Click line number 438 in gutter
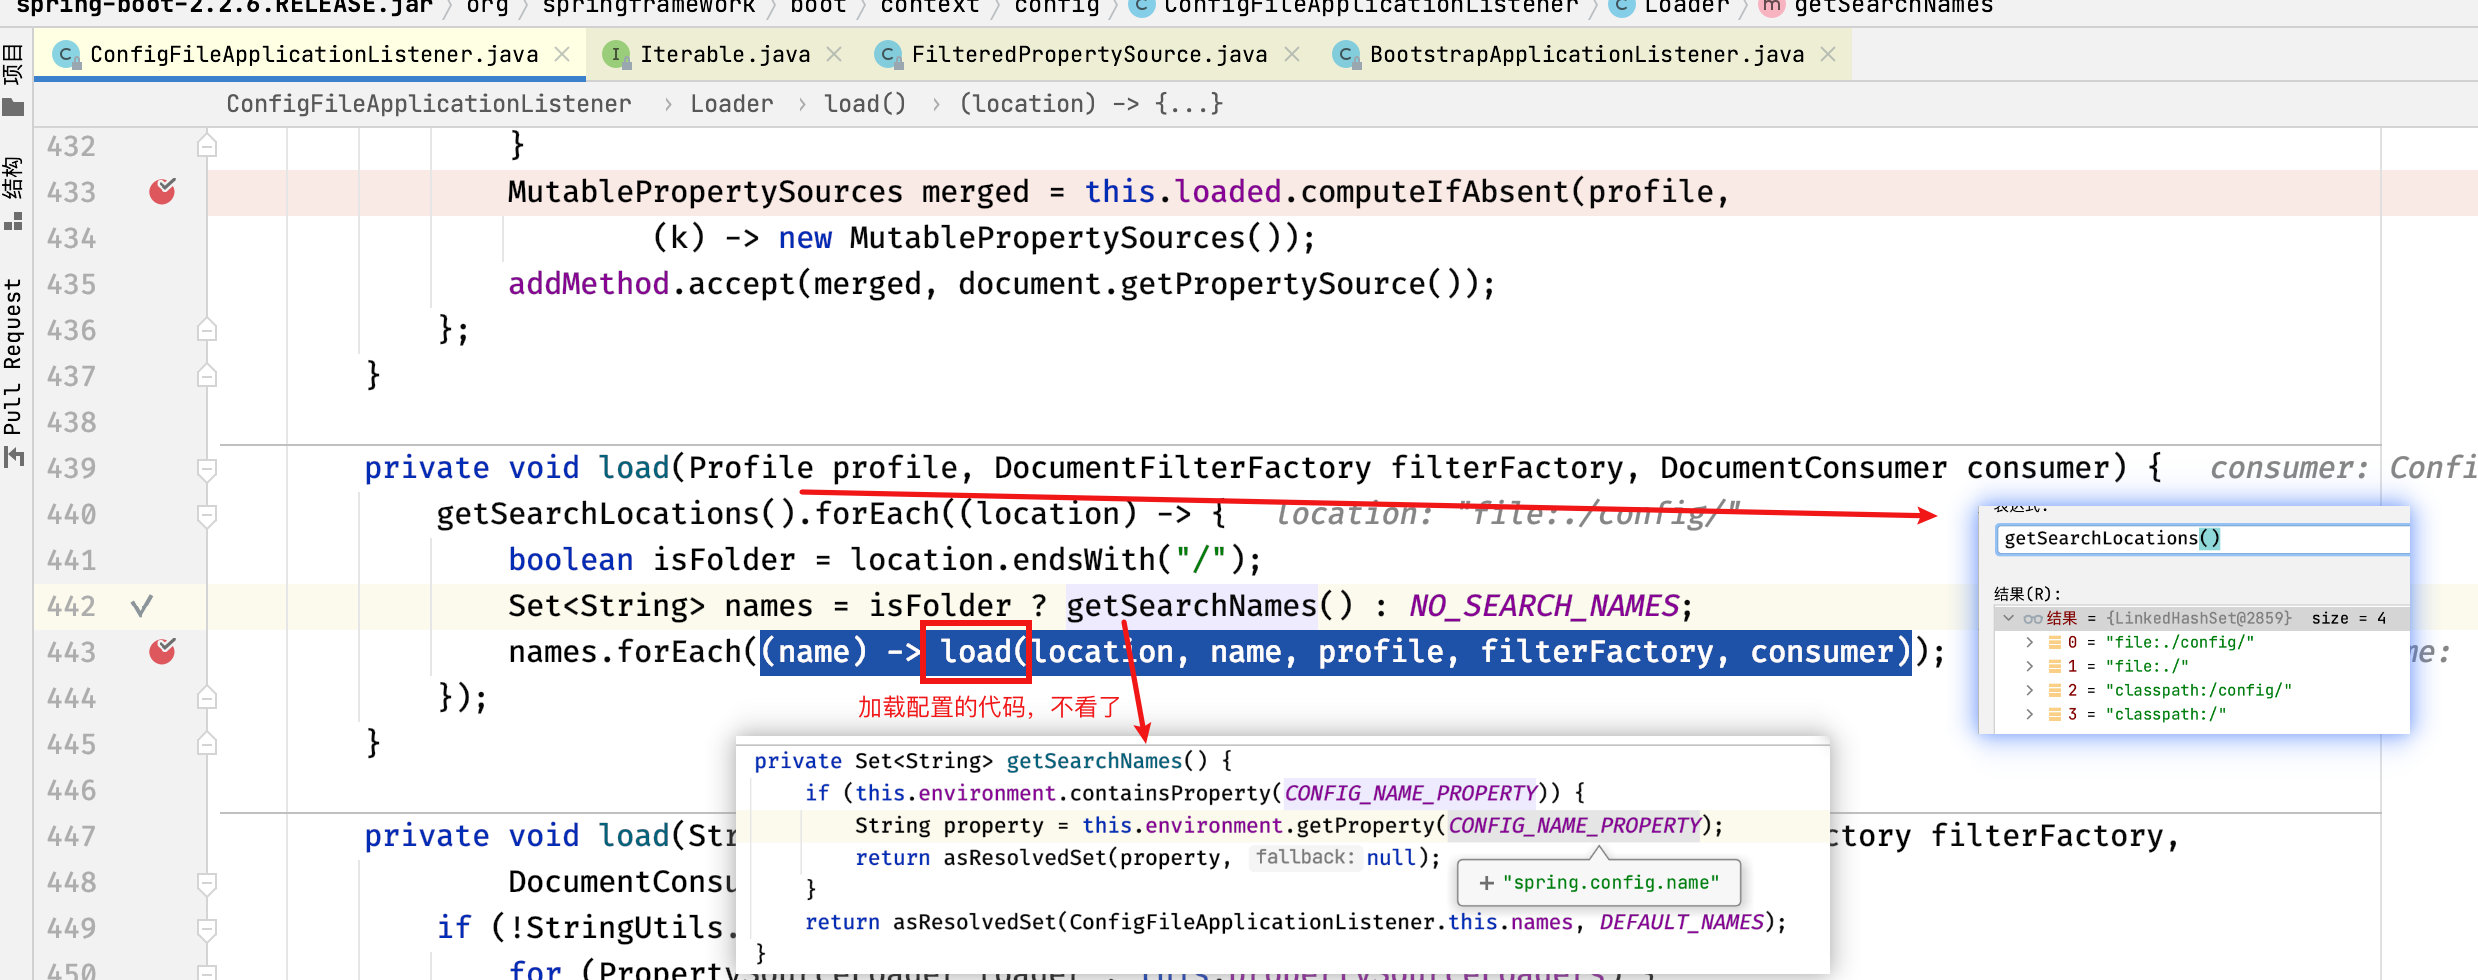This screenshot has height=980, width=2478. [72, 422]
